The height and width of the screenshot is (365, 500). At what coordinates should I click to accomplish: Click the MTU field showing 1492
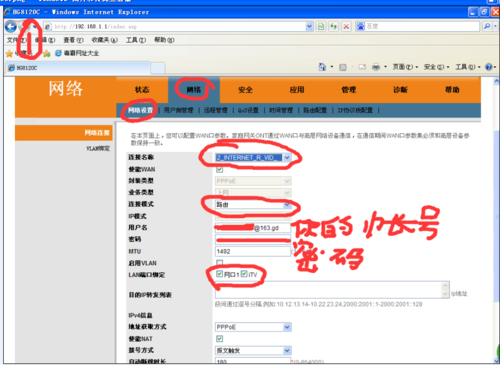click(x=253, y=251)
